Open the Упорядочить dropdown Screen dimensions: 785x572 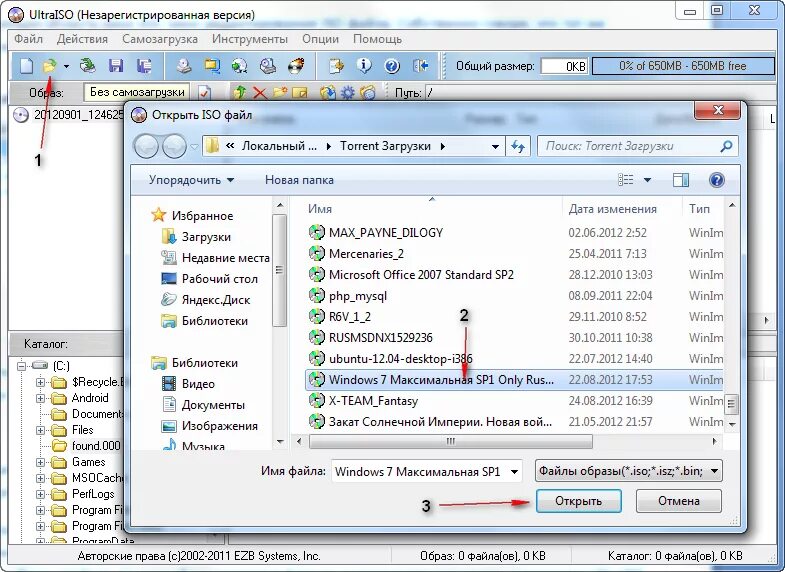coord(191,180)
